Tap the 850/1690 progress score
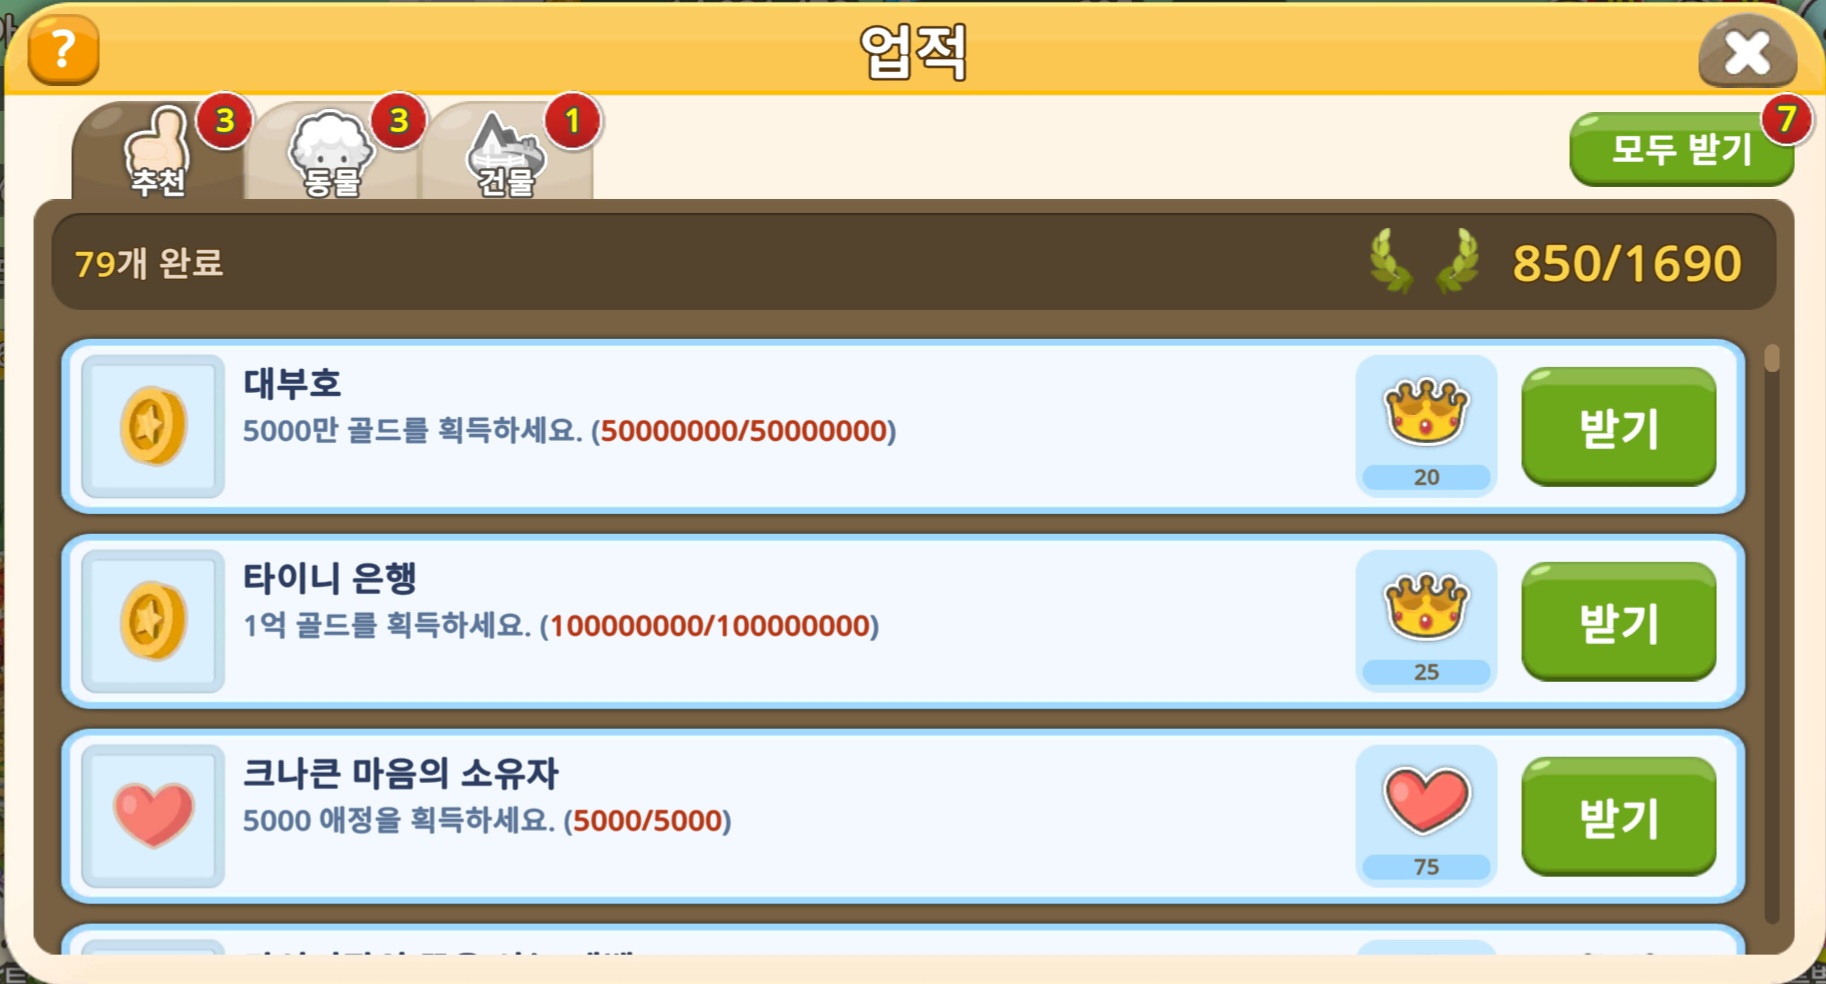 [1627, 264]
